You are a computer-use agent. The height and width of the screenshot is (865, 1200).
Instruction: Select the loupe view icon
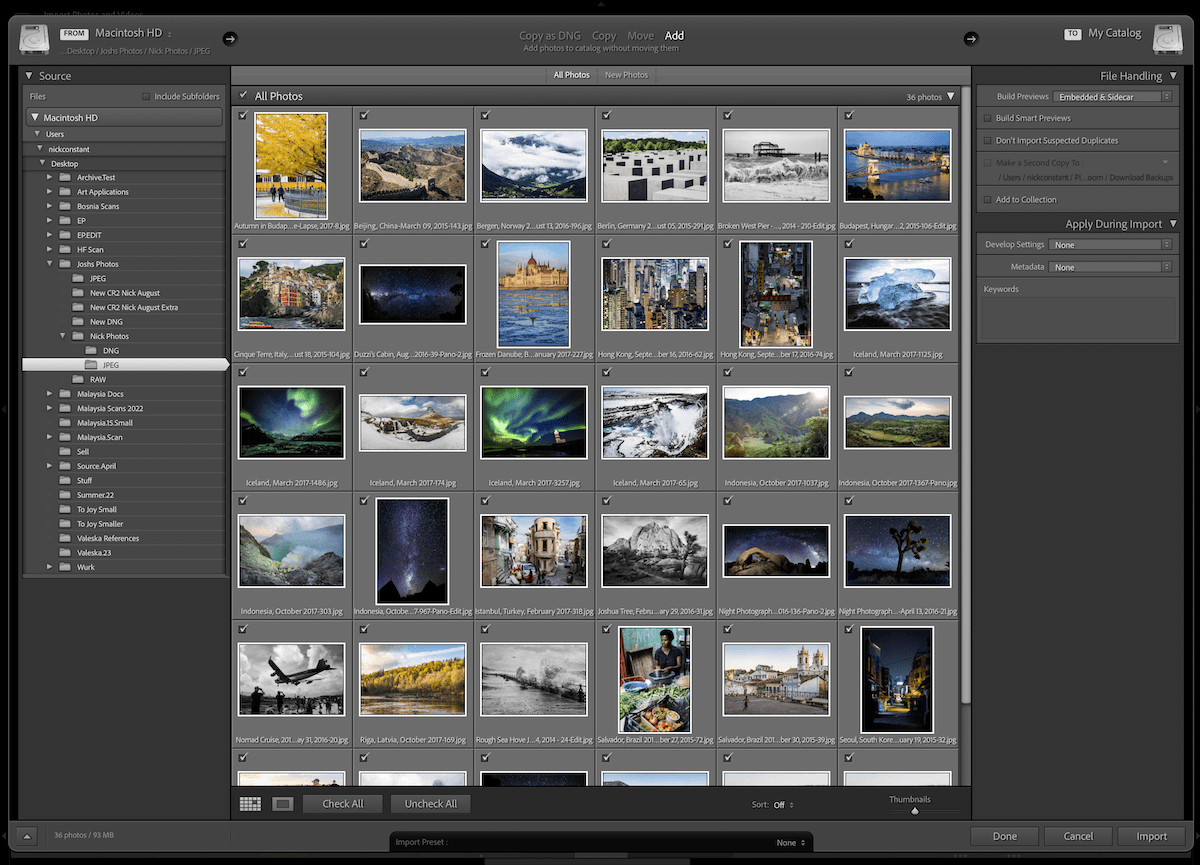(x=281, y=803)
